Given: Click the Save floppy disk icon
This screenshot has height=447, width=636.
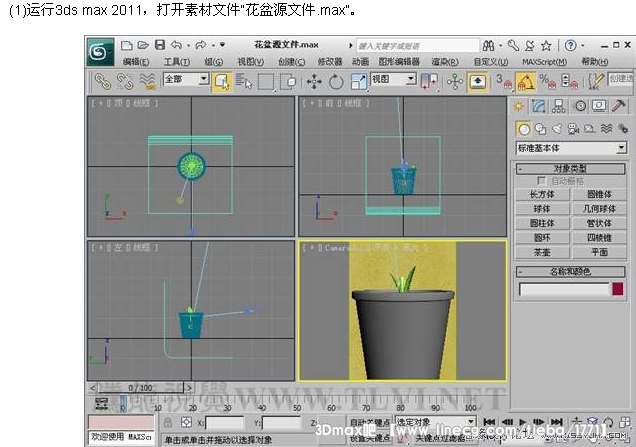Looking at the screenshot, I should tap(160, 45).
